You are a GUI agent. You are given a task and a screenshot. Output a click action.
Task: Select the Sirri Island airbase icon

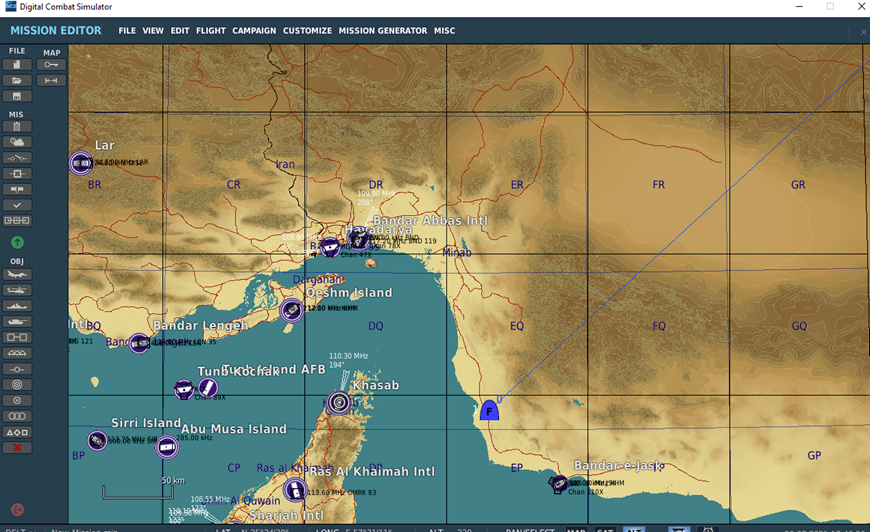pos(97,441)
